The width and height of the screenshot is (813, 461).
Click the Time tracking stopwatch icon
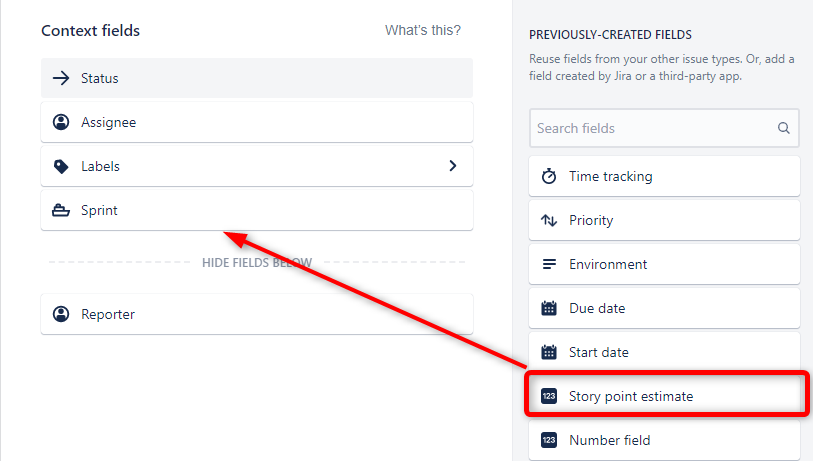point(549,176)
